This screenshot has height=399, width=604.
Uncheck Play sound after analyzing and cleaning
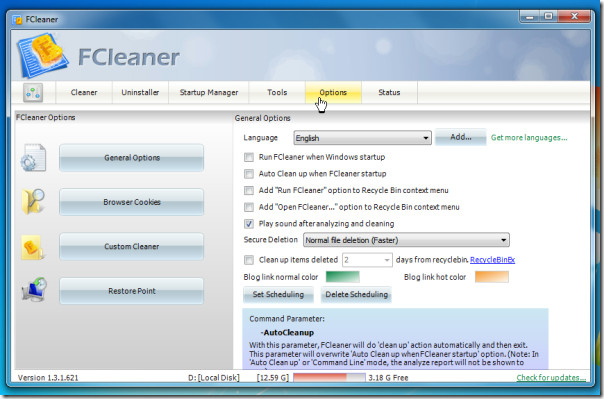[249, 224]
